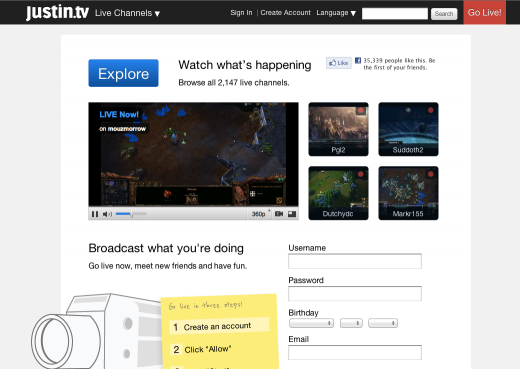This screenshot has width=520, height=369.
Task: Click the justin.tv logo
Action: [x=57, y=12]
